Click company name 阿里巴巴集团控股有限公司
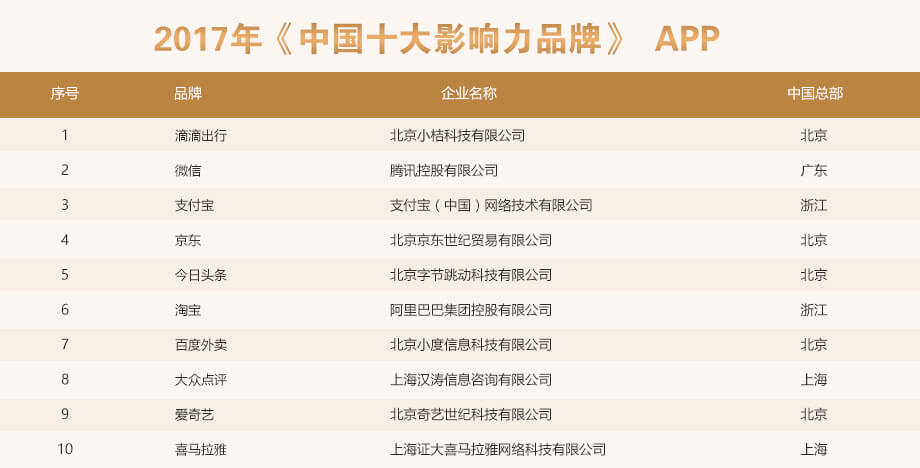The image size is (920, 468). pyautogui.click(x=471, y=310)
